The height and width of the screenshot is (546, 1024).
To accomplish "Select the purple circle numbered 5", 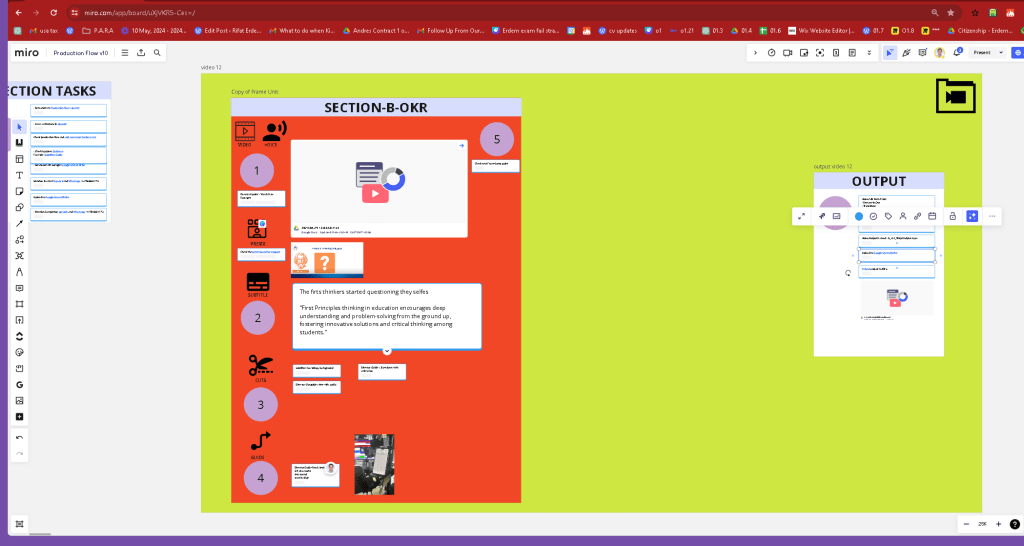I will point(497,139).
